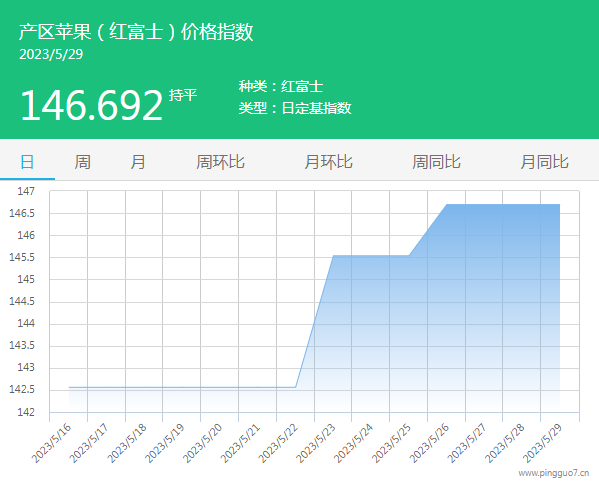This screenshot has width=599, height=482.
Task: Click the 产区苹果（红富士）价格指数 title
Action: 136,31
